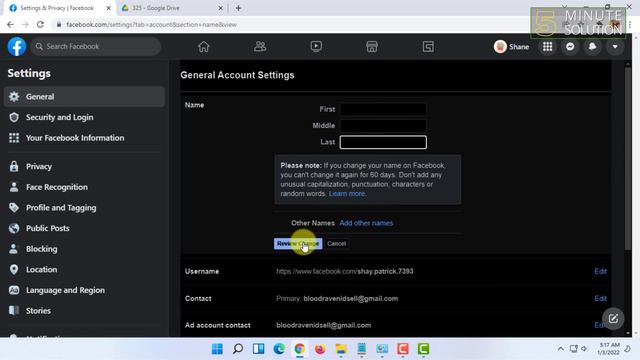This screenshot has width=640, height=360.
Task: Open Profile and Tagging settings
Action: click(x=84, y=208)
